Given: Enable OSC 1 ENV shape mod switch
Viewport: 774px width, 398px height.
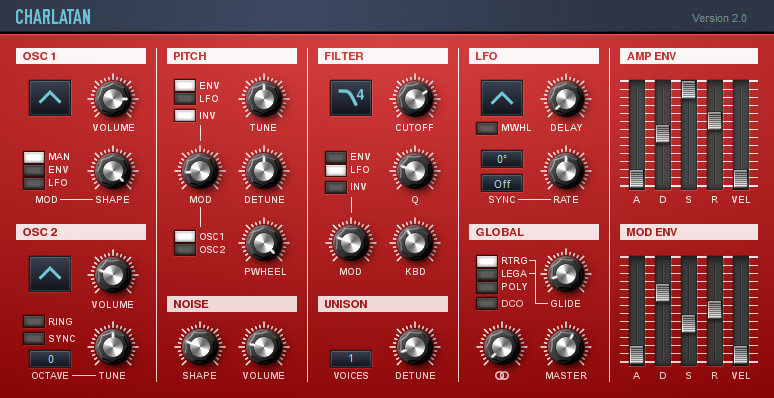Looking at the screenshot, I should pos(34,170).
